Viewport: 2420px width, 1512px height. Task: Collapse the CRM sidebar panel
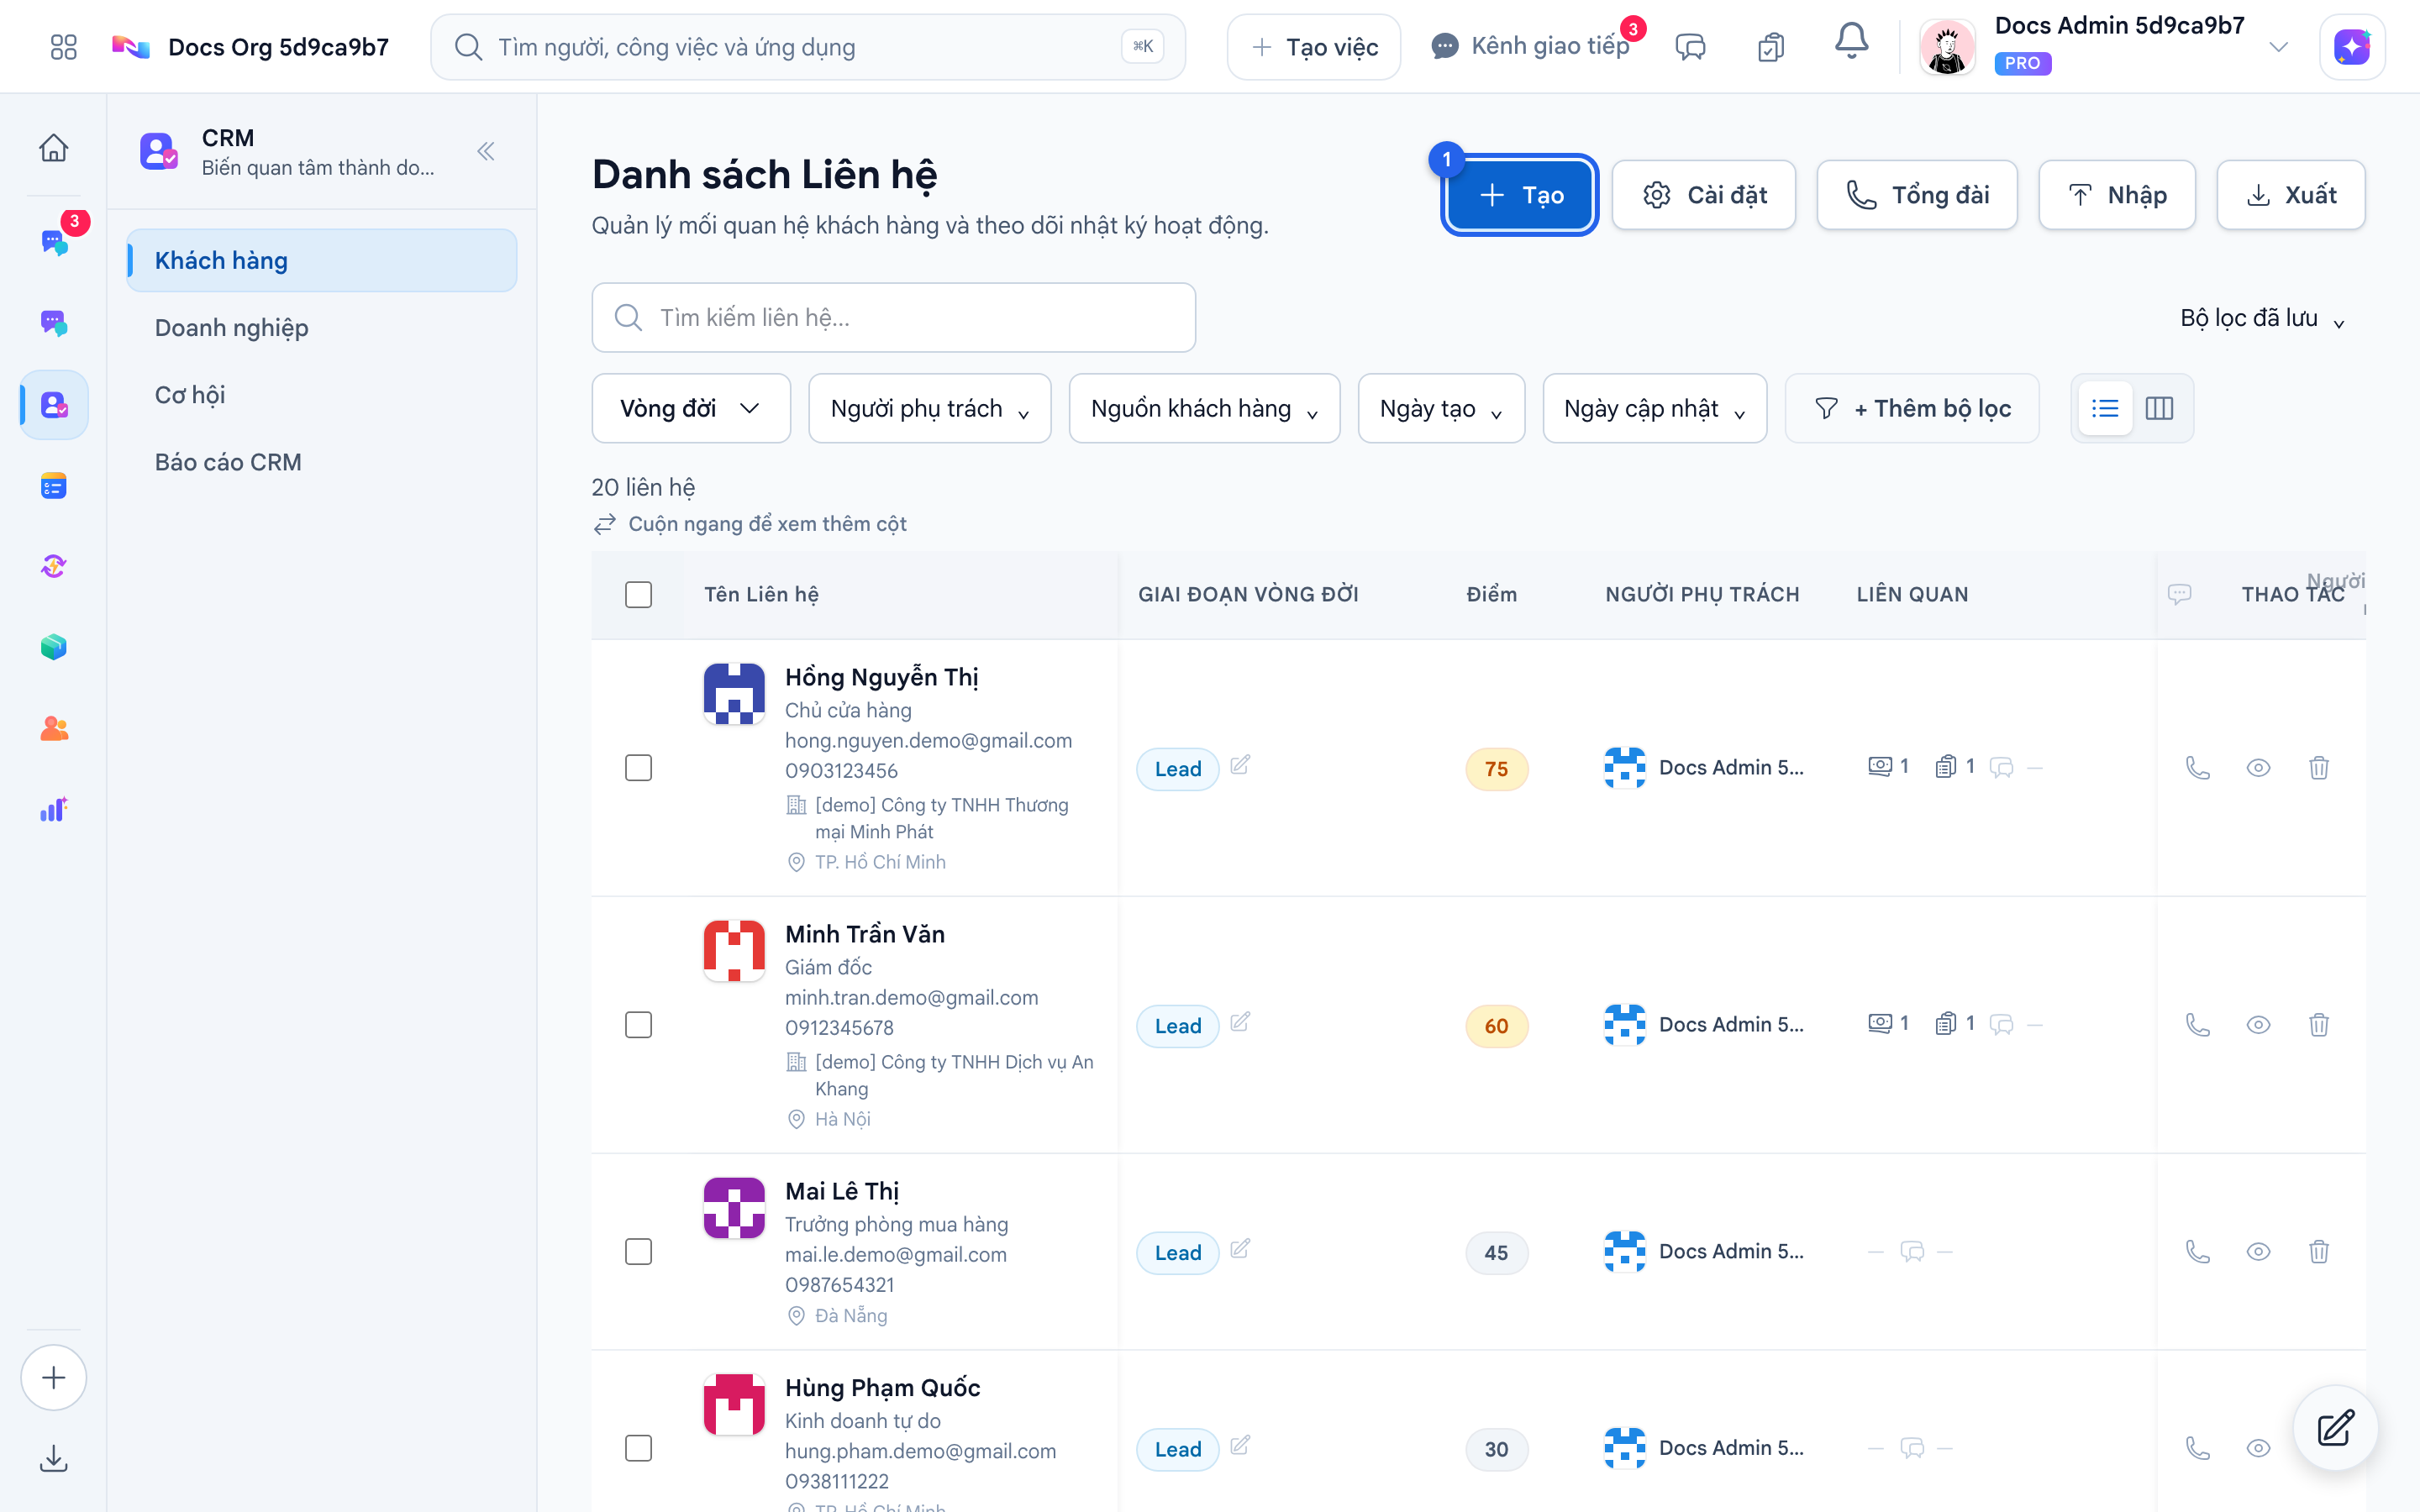pyautogui.click(x=486, y=151)
